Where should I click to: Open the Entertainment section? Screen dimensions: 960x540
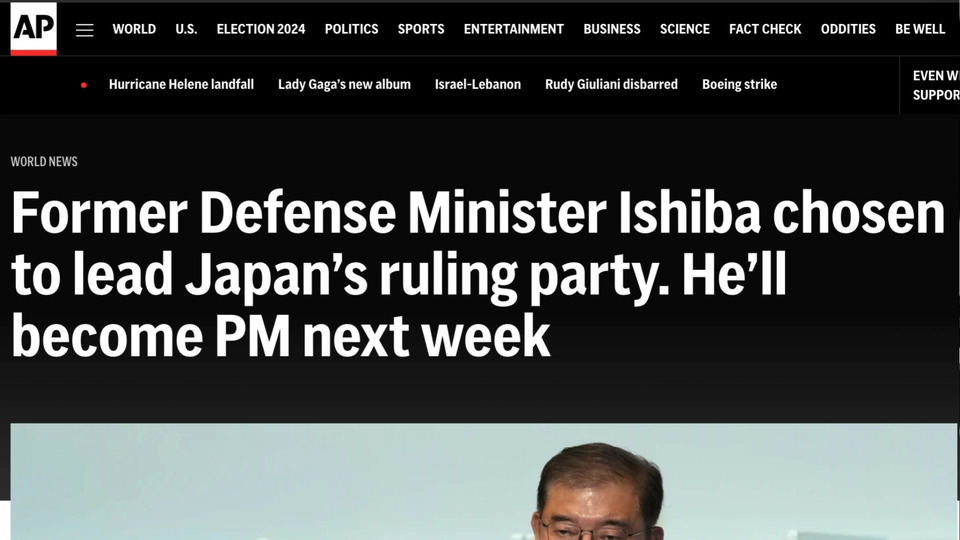click(x=514, y=29)
